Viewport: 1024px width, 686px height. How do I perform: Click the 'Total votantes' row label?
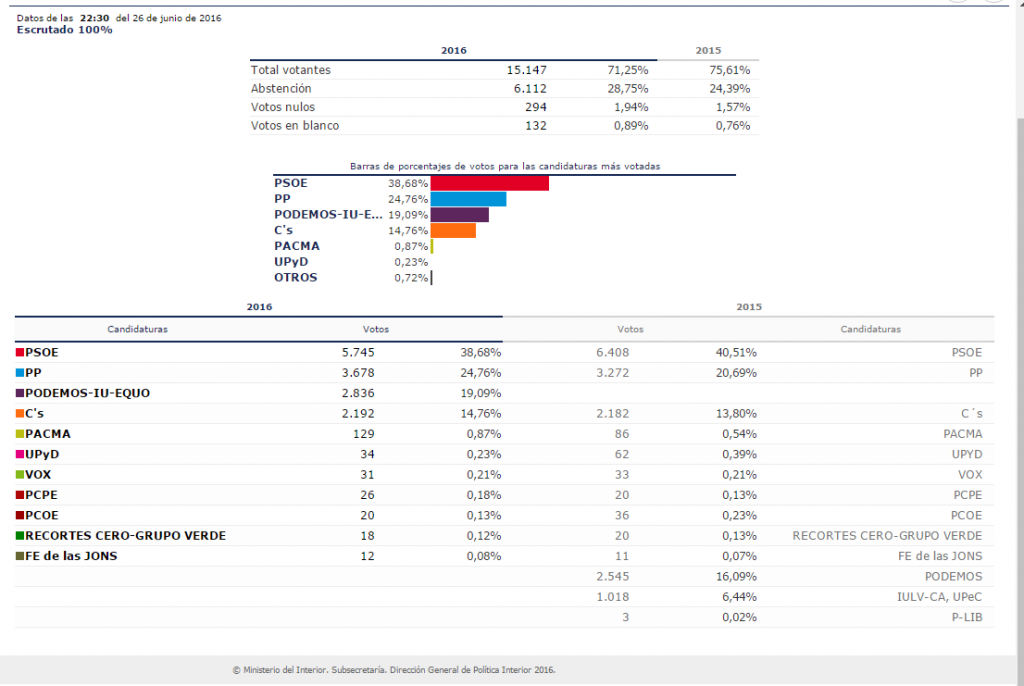click(291, 70)
